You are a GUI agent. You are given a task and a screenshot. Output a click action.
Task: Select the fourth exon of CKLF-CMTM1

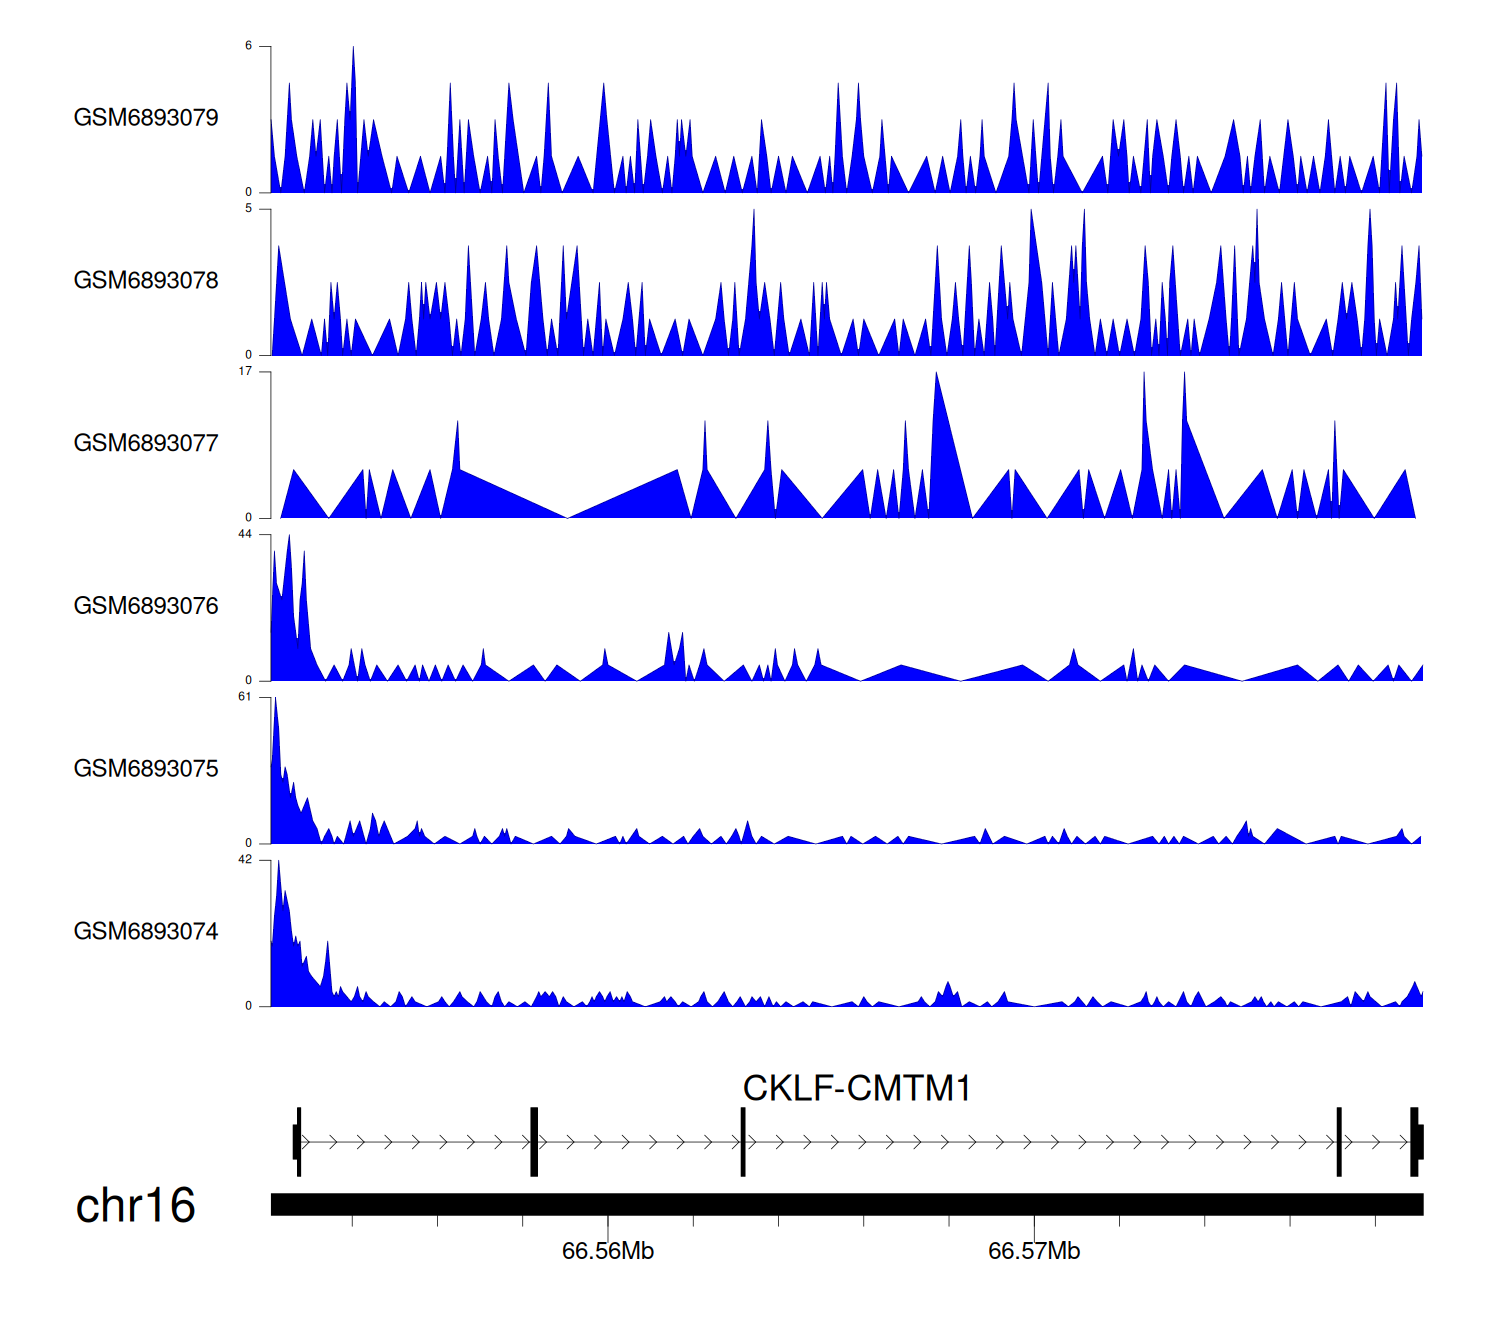pyautogui.click(x=1339, y=1142)
